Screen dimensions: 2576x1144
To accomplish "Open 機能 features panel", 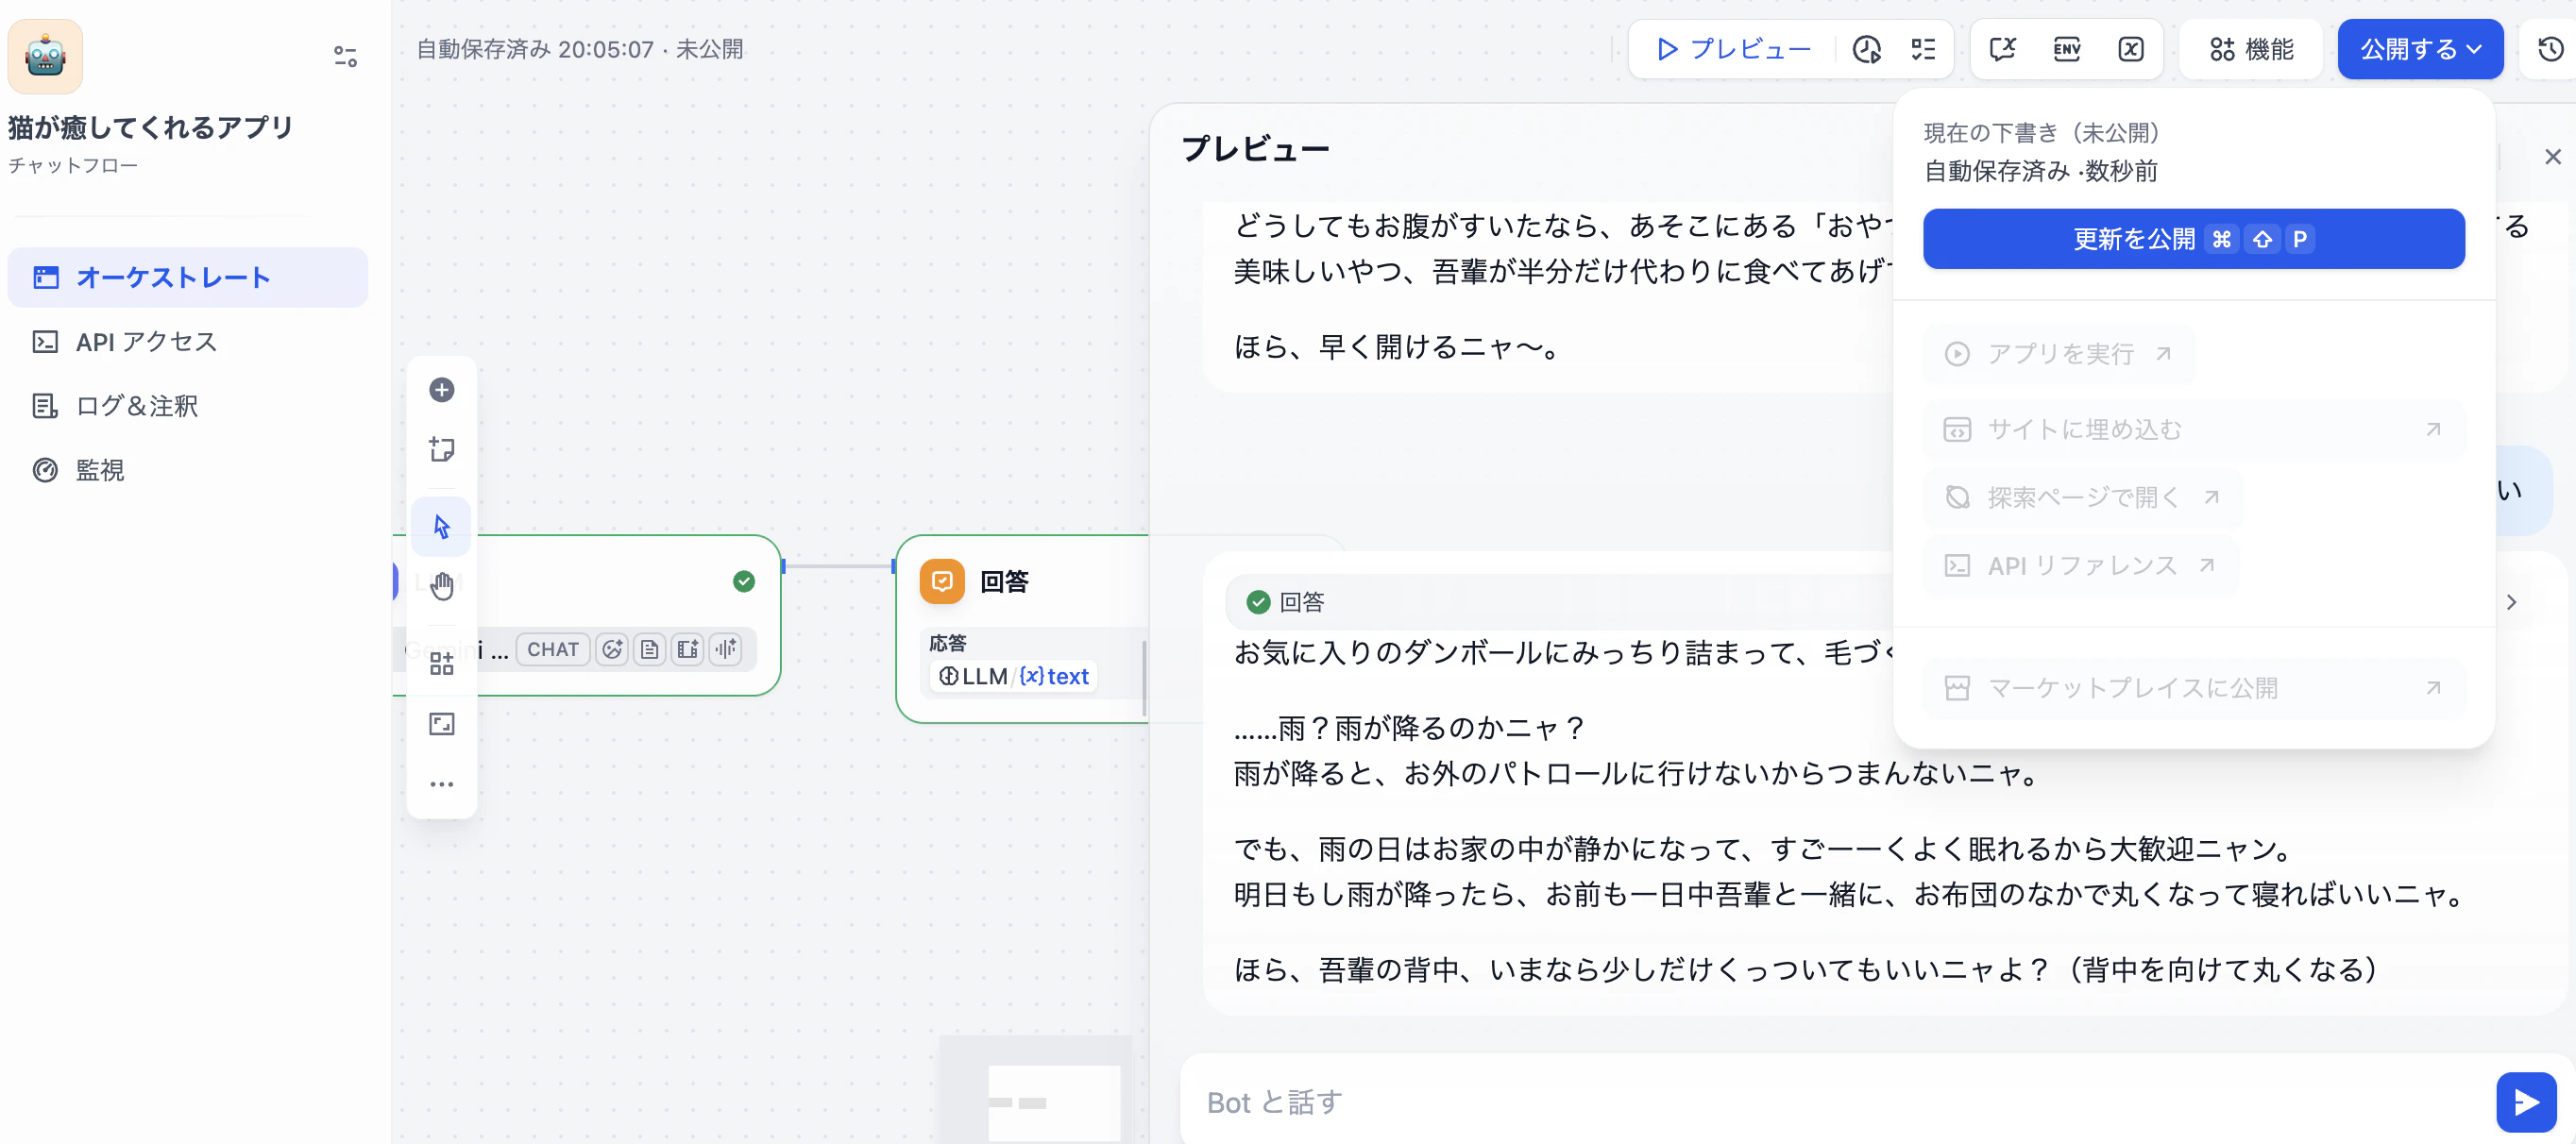I will coord(2251,49).
